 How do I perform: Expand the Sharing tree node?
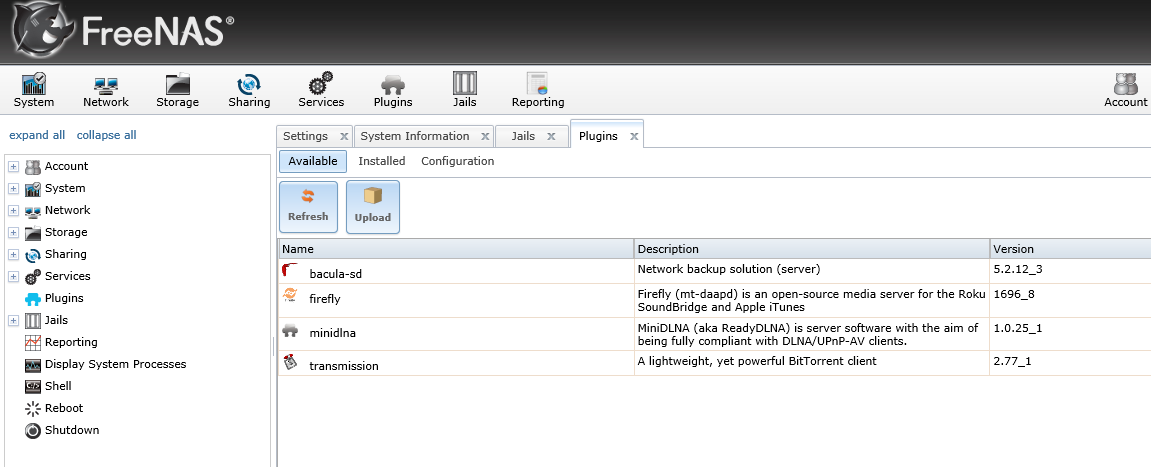[13, 255]
